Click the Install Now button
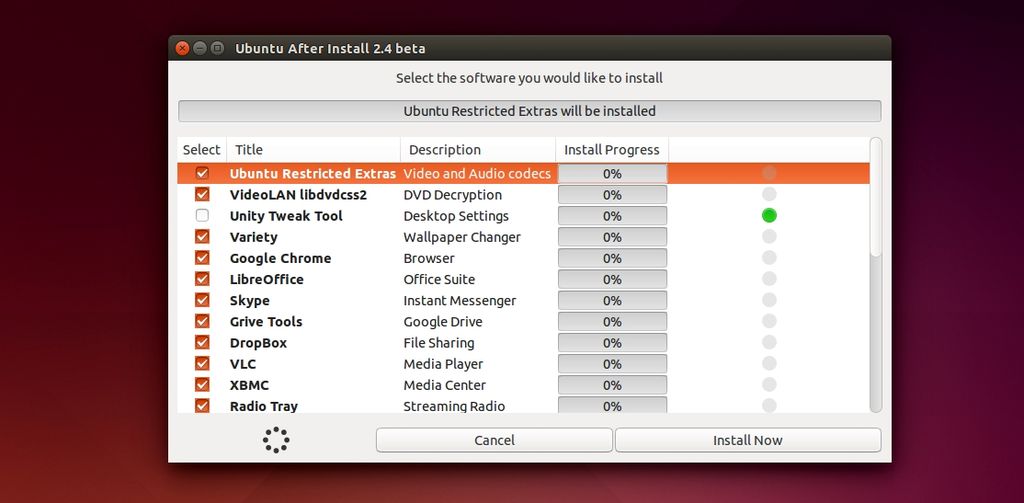The image size is (1024, 503). pos(748,440)
